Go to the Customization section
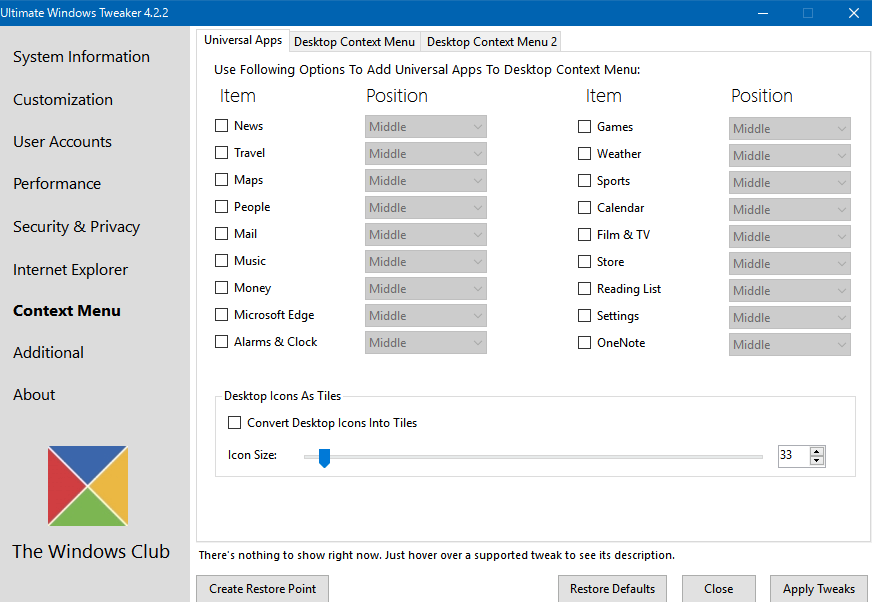The height and width of the screenshot is (602, 872). [63, 100]
